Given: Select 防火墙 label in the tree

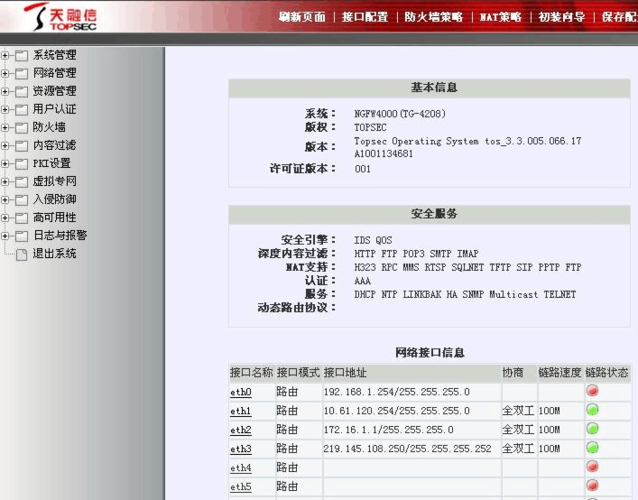Looking at the screenshot, I should 49,127.
